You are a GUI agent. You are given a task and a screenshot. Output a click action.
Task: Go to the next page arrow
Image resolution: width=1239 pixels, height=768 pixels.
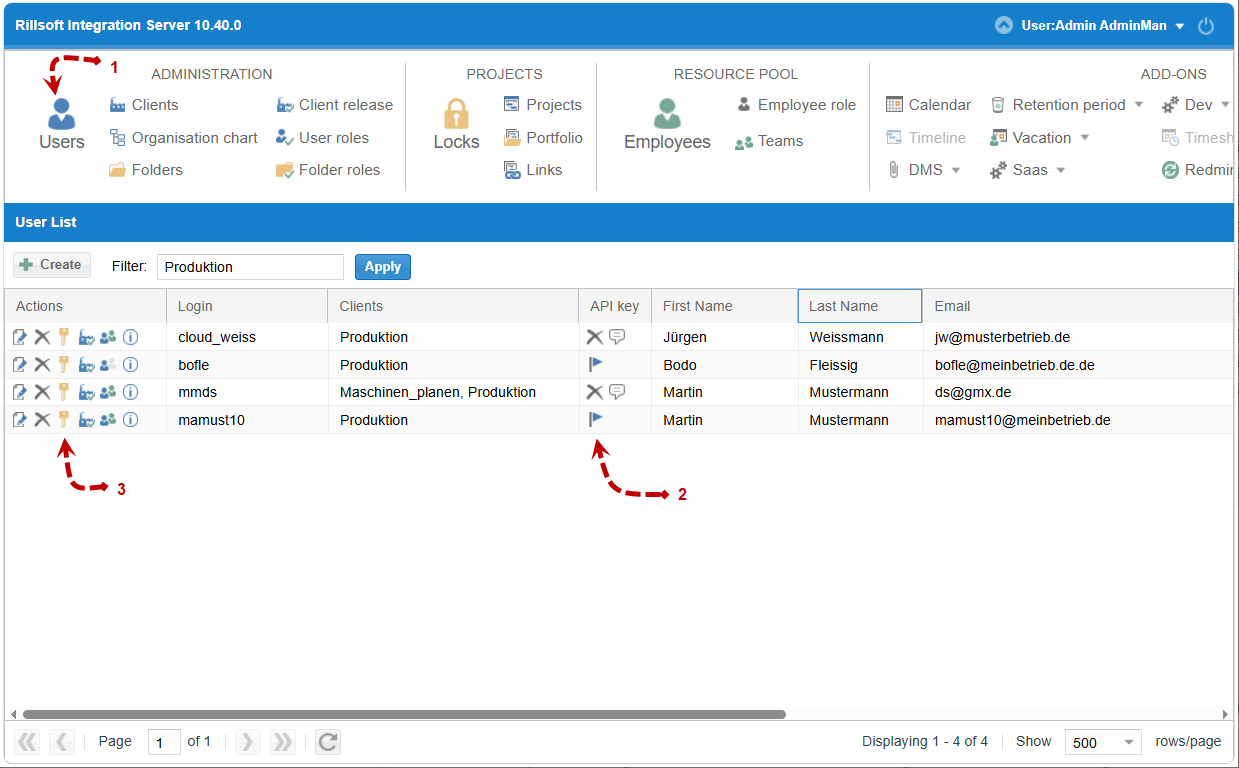[247, 742]
